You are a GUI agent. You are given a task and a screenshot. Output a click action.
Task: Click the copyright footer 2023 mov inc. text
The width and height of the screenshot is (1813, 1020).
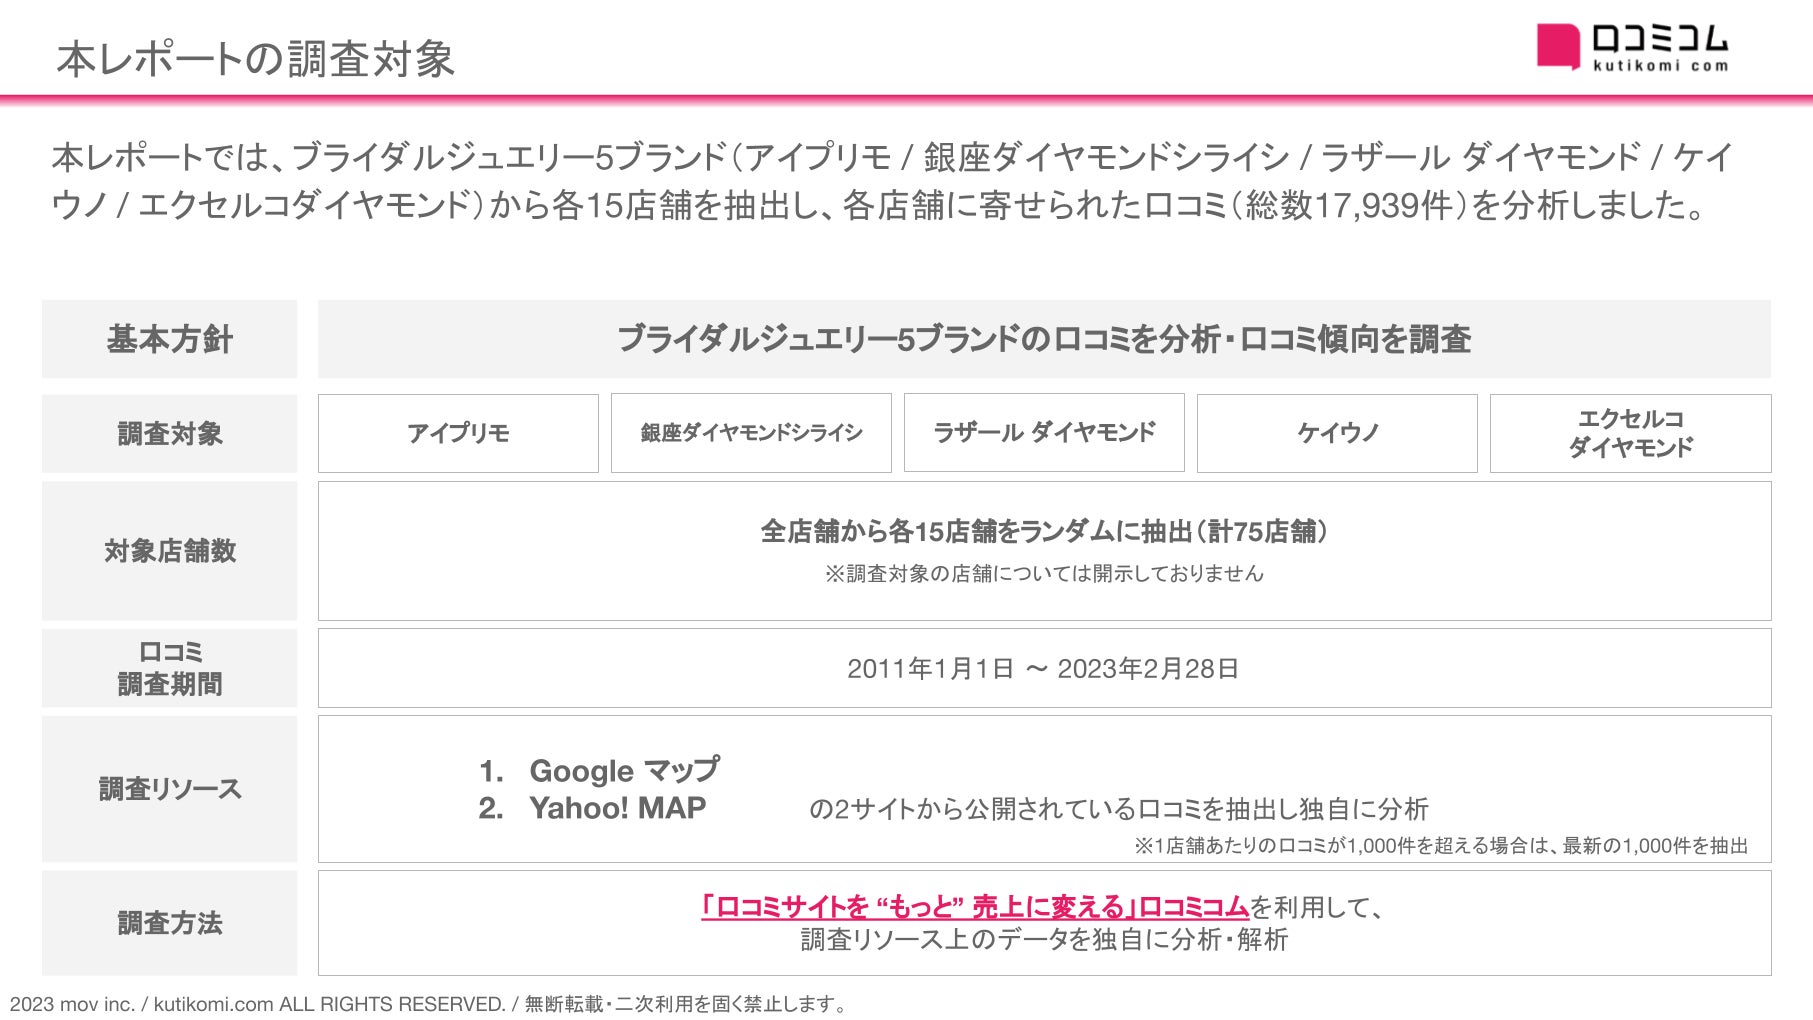tap(428, 1004)
